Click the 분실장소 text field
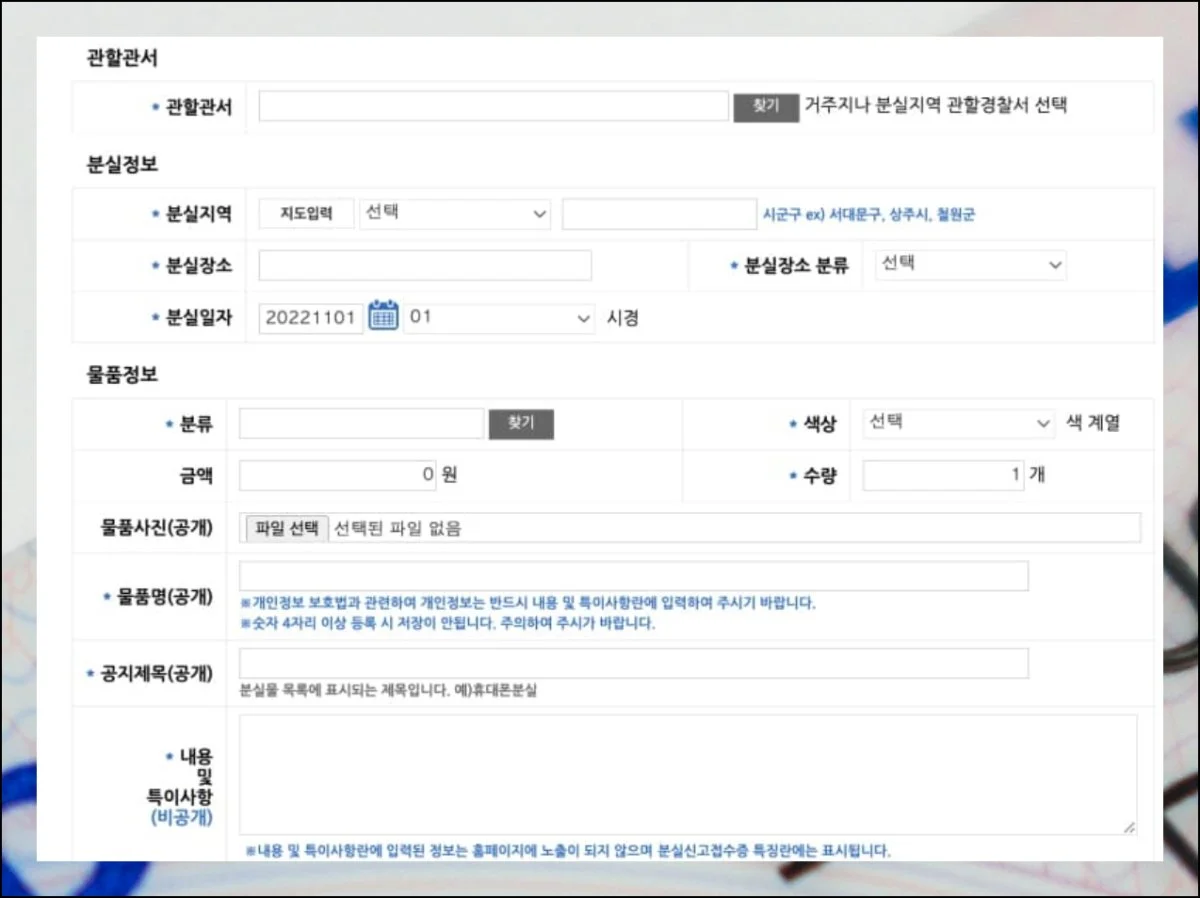Screen dimensions: 1200x898 point(425,264)
